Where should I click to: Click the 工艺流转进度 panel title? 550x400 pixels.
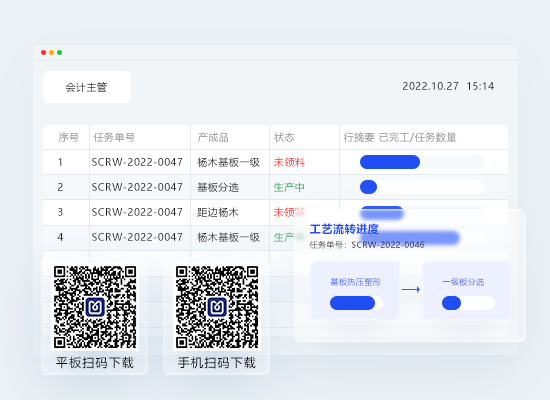coord(344,229)
